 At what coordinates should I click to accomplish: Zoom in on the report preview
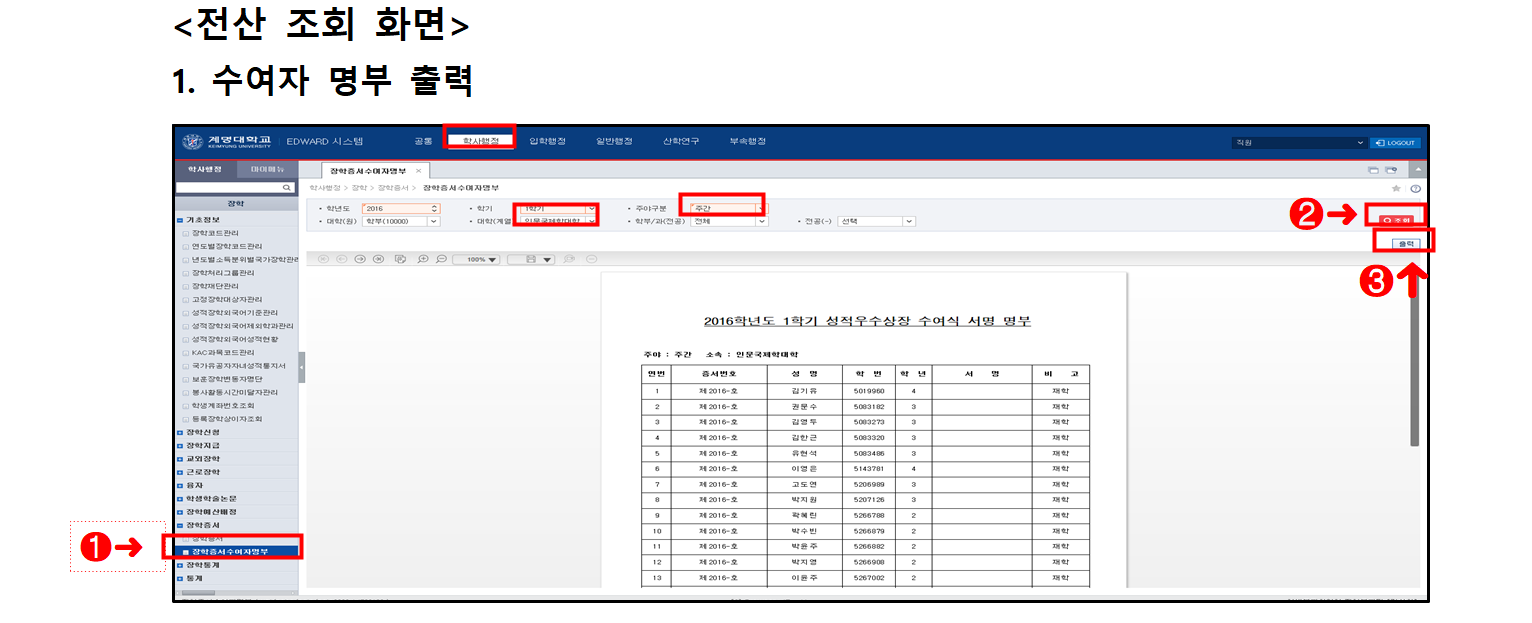pyautogui.click(x=423, y=259)
